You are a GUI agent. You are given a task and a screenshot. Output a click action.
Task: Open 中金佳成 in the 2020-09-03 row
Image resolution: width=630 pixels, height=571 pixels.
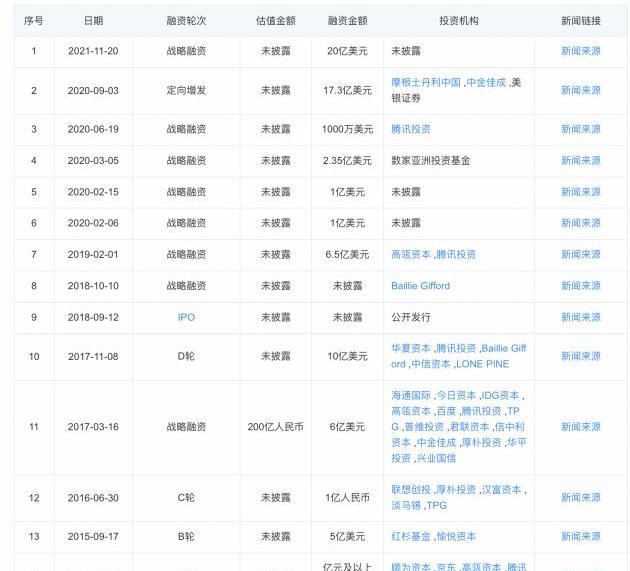(x=486, y=83)
